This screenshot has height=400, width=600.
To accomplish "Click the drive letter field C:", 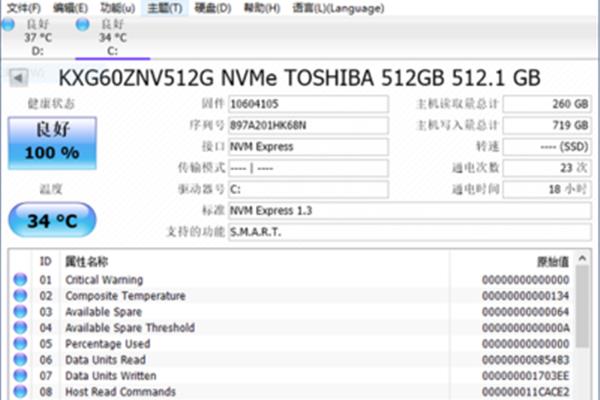I will coord(308,189).
